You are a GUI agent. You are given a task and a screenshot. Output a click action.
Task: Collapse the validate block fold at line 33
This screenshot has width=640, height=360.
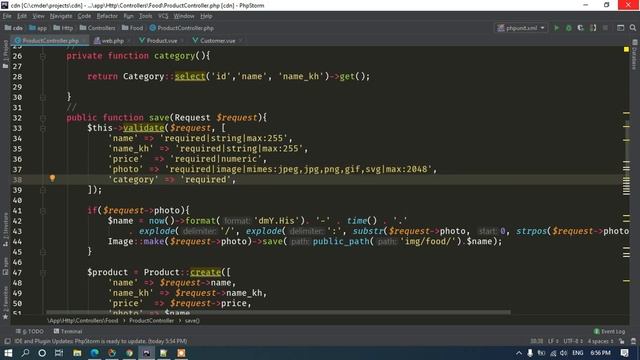pyautogui.click(x=43, y=128)
